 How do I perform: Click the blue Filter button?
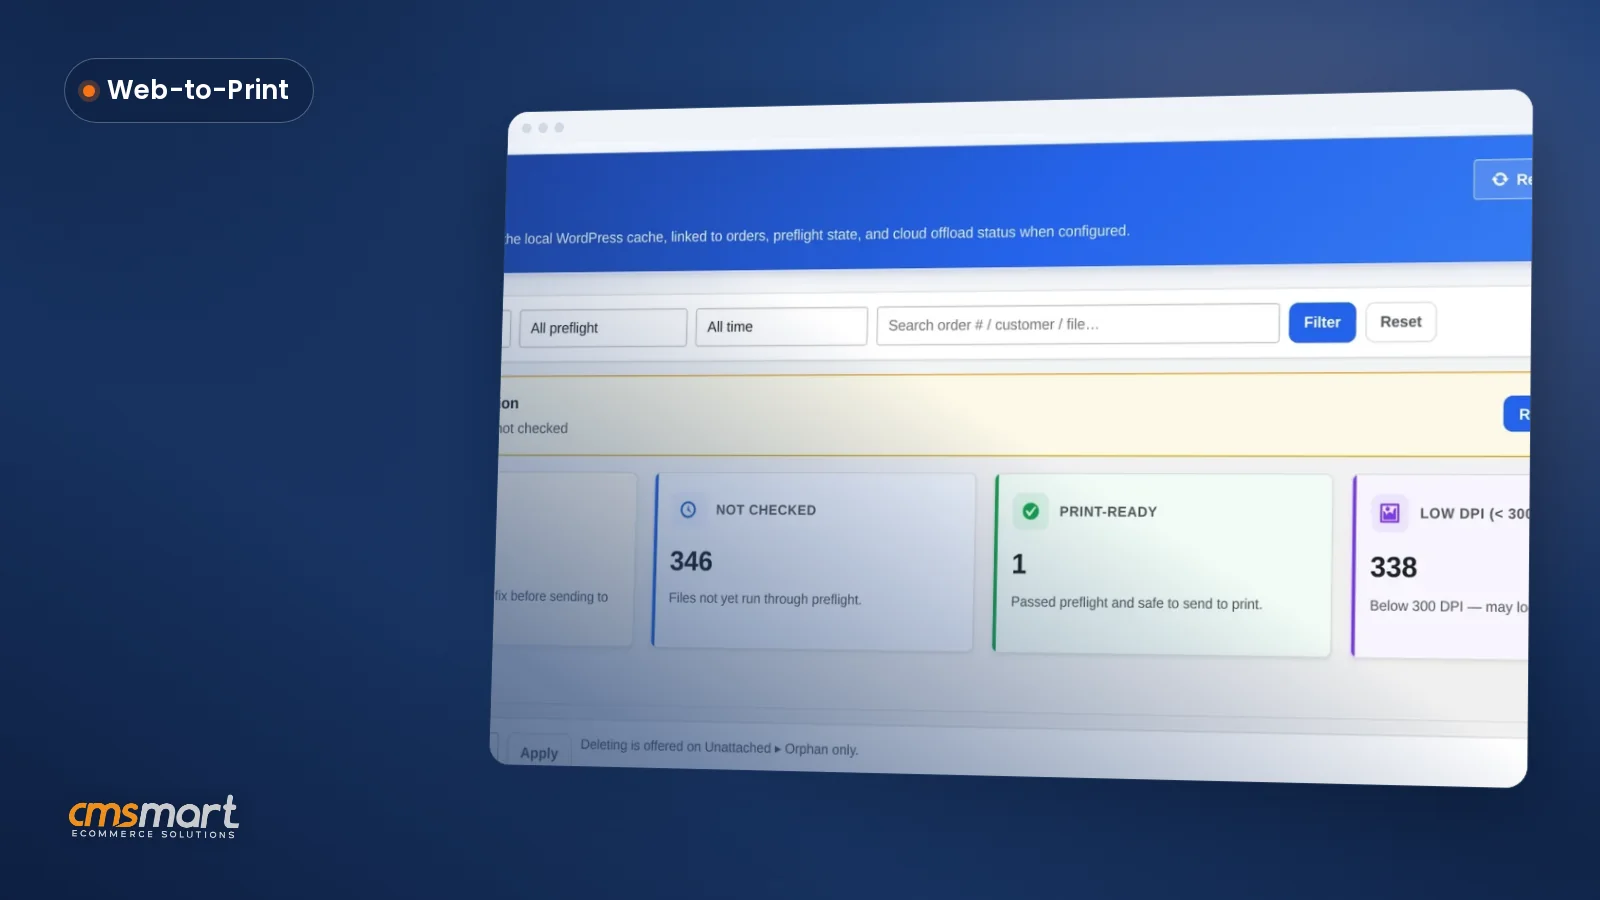pos(1322,322)
